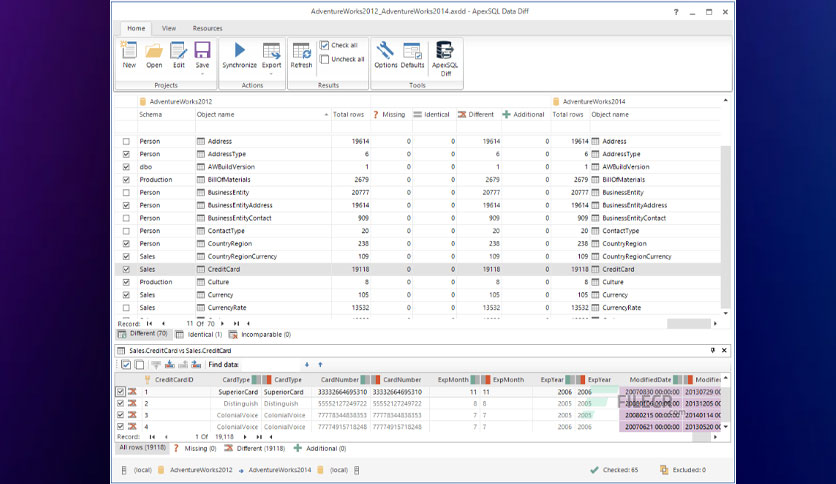
Task: Open the help question mark
Action: (x=676, y=12)
